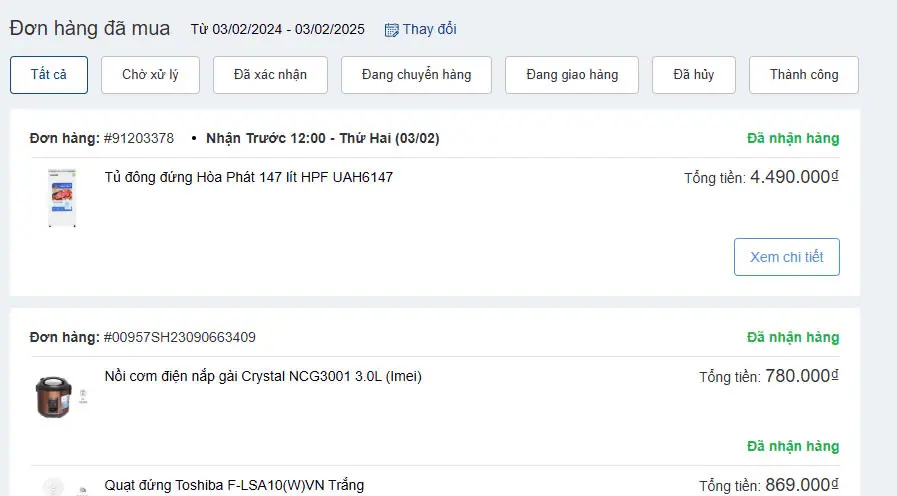Select the Thành công tab
The height and width of the screenshot is (496, 897).
804,75
